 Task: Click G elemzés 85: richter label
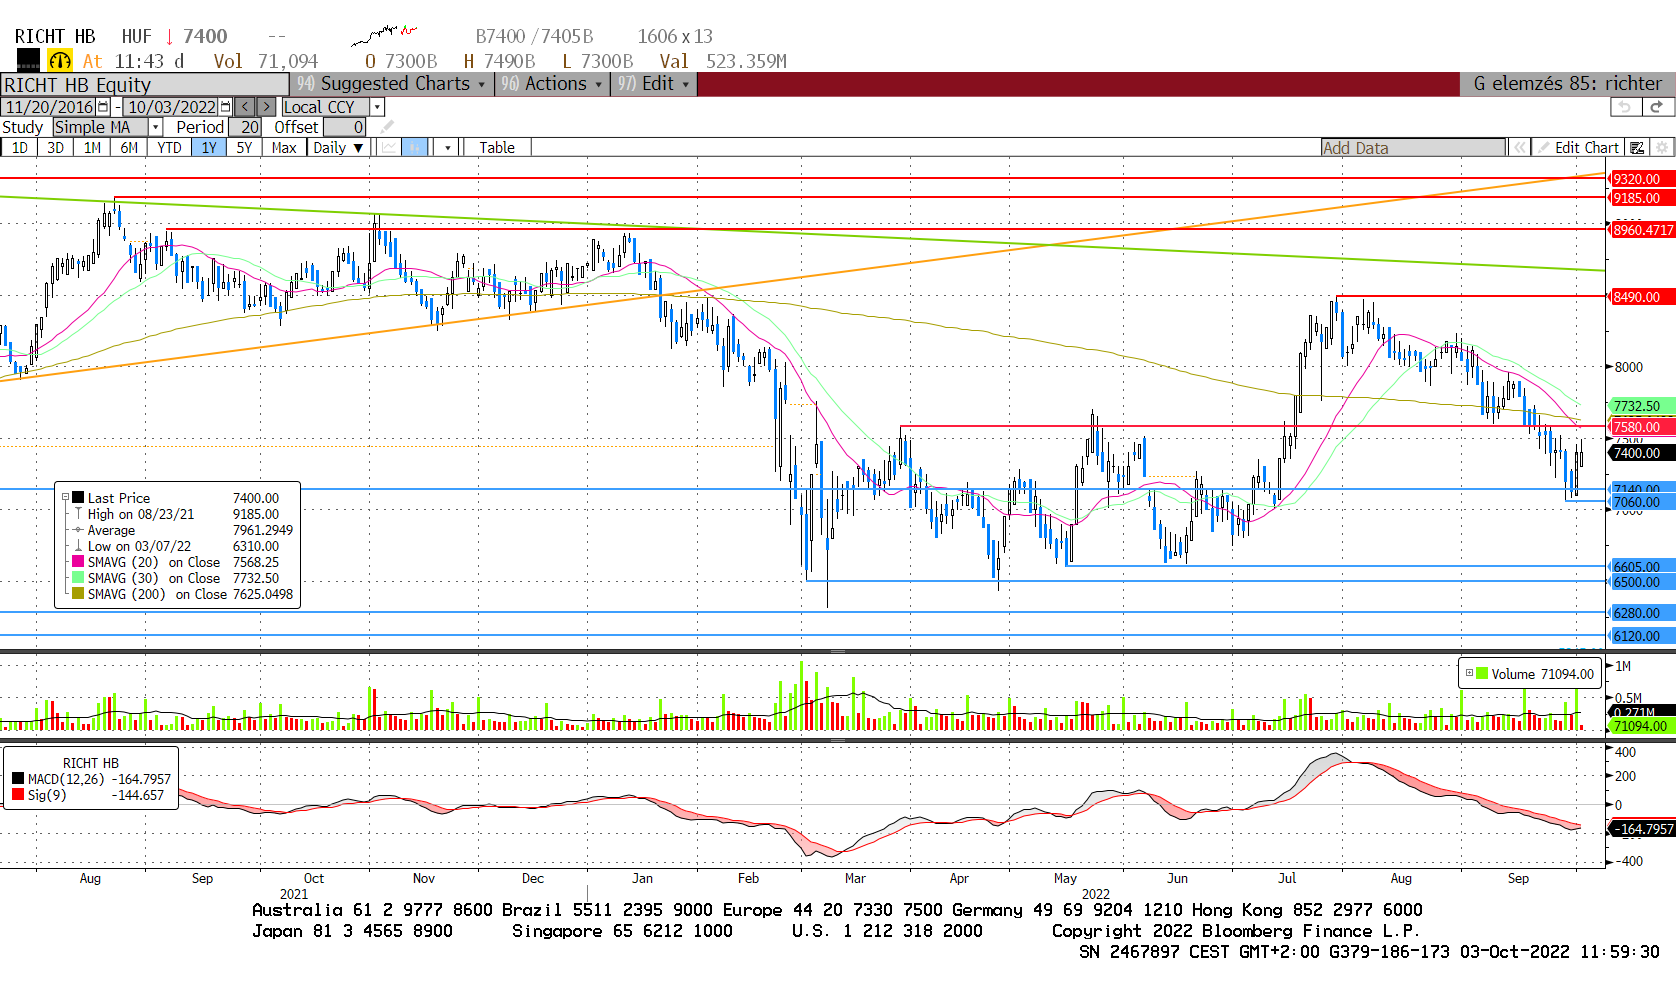click(x=1567, y=84)
